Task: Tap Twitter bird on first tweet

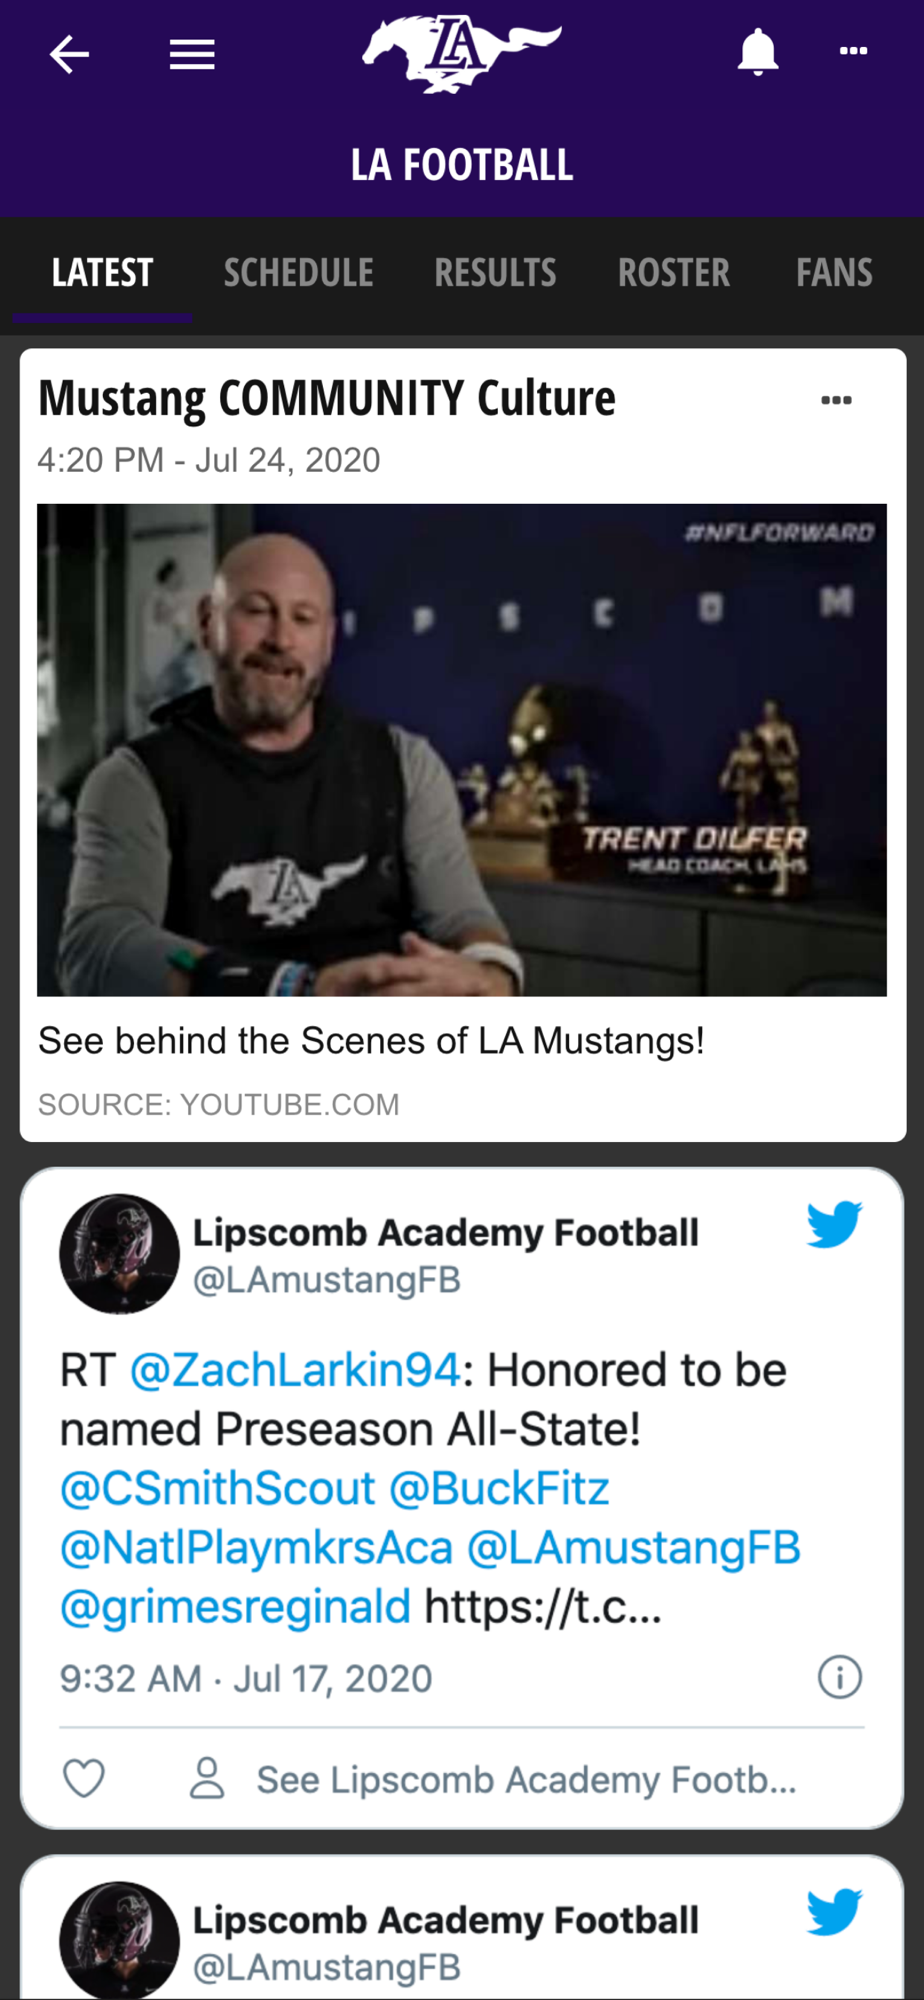Action: point(834,1224)
